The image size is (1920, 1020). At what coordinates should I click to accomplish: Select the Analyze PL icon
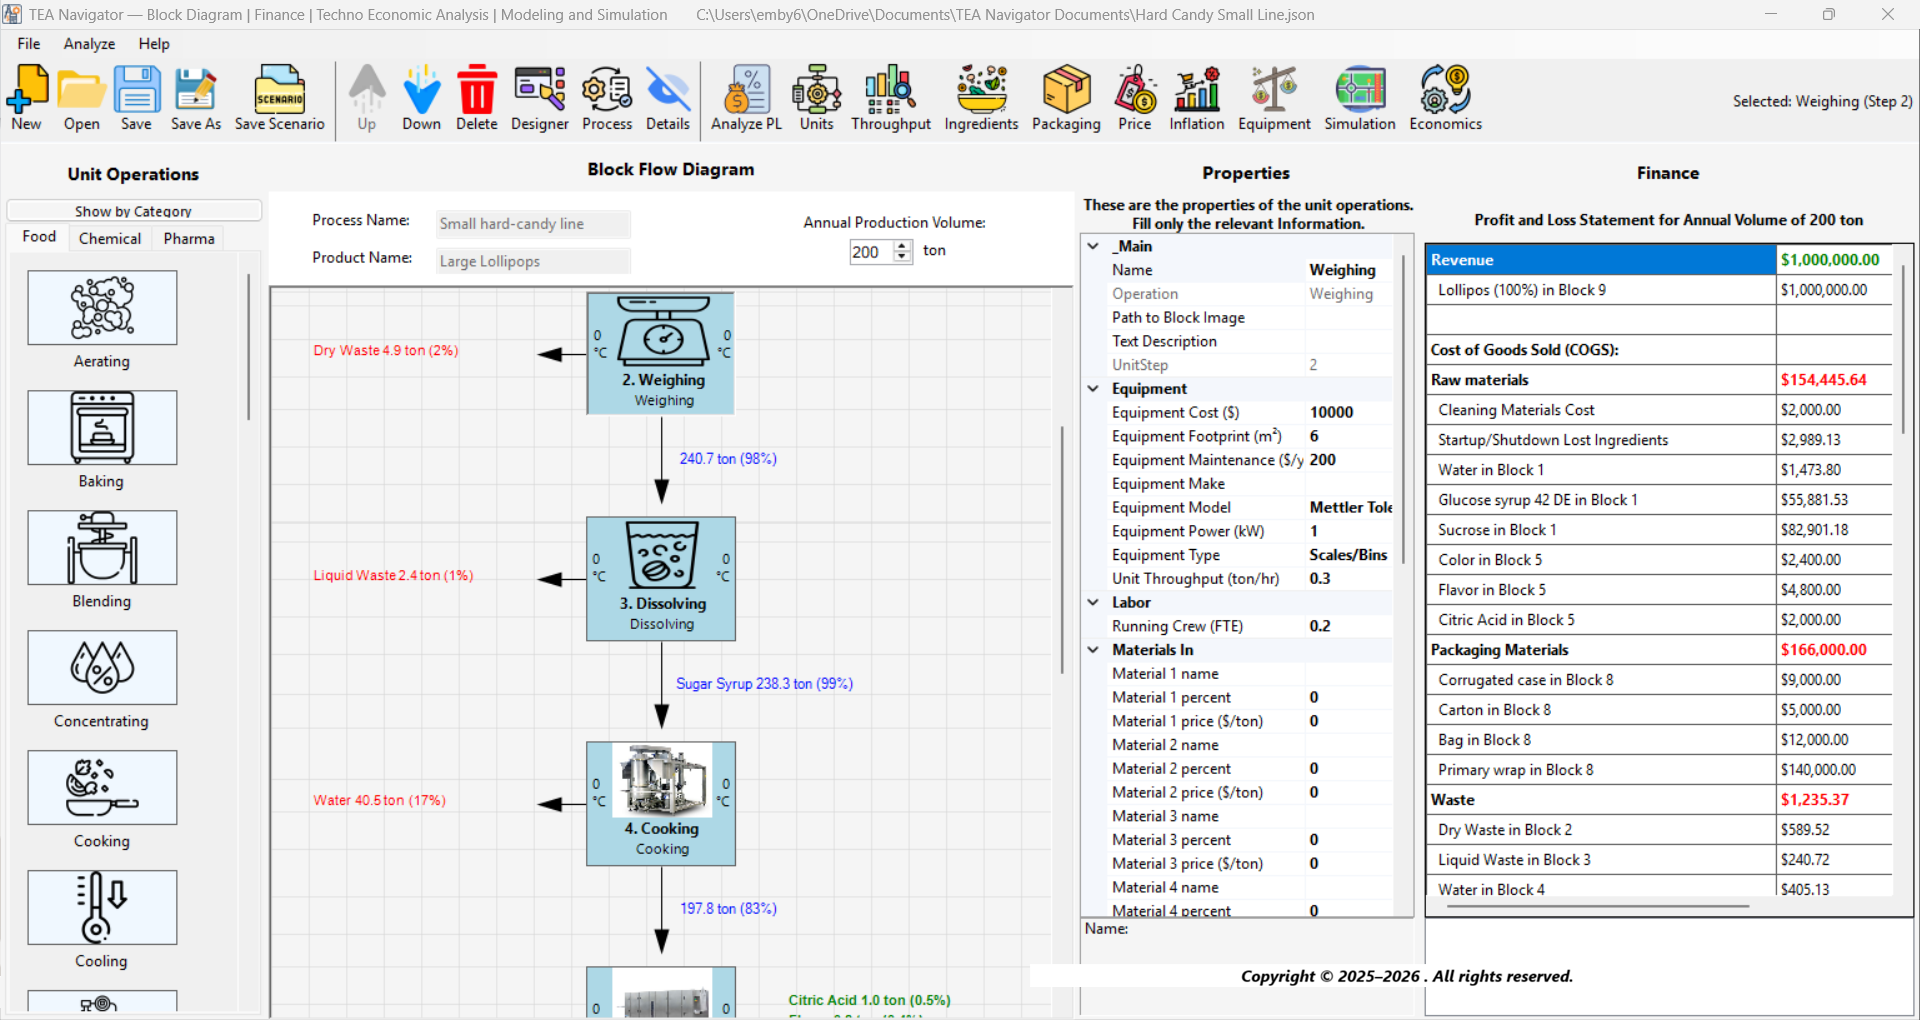745,97
